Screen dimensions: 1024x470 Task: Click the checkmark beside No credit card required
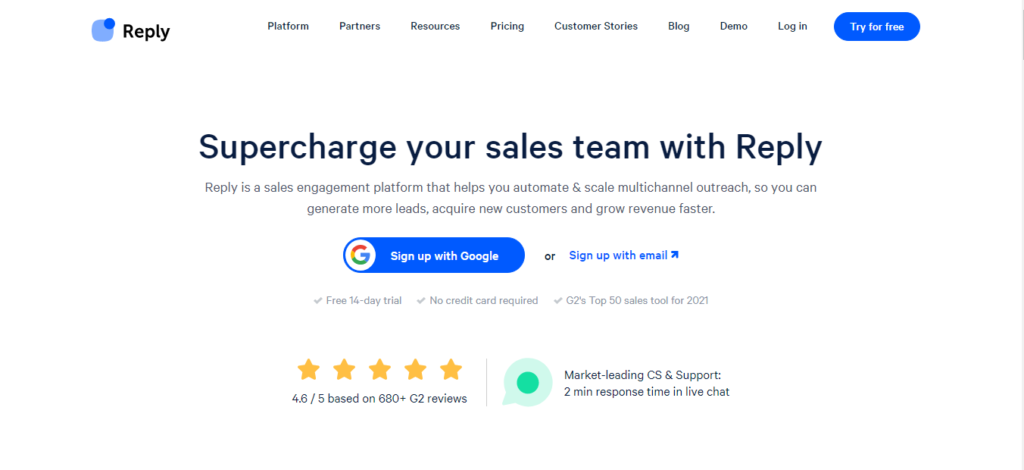point(422,300)
